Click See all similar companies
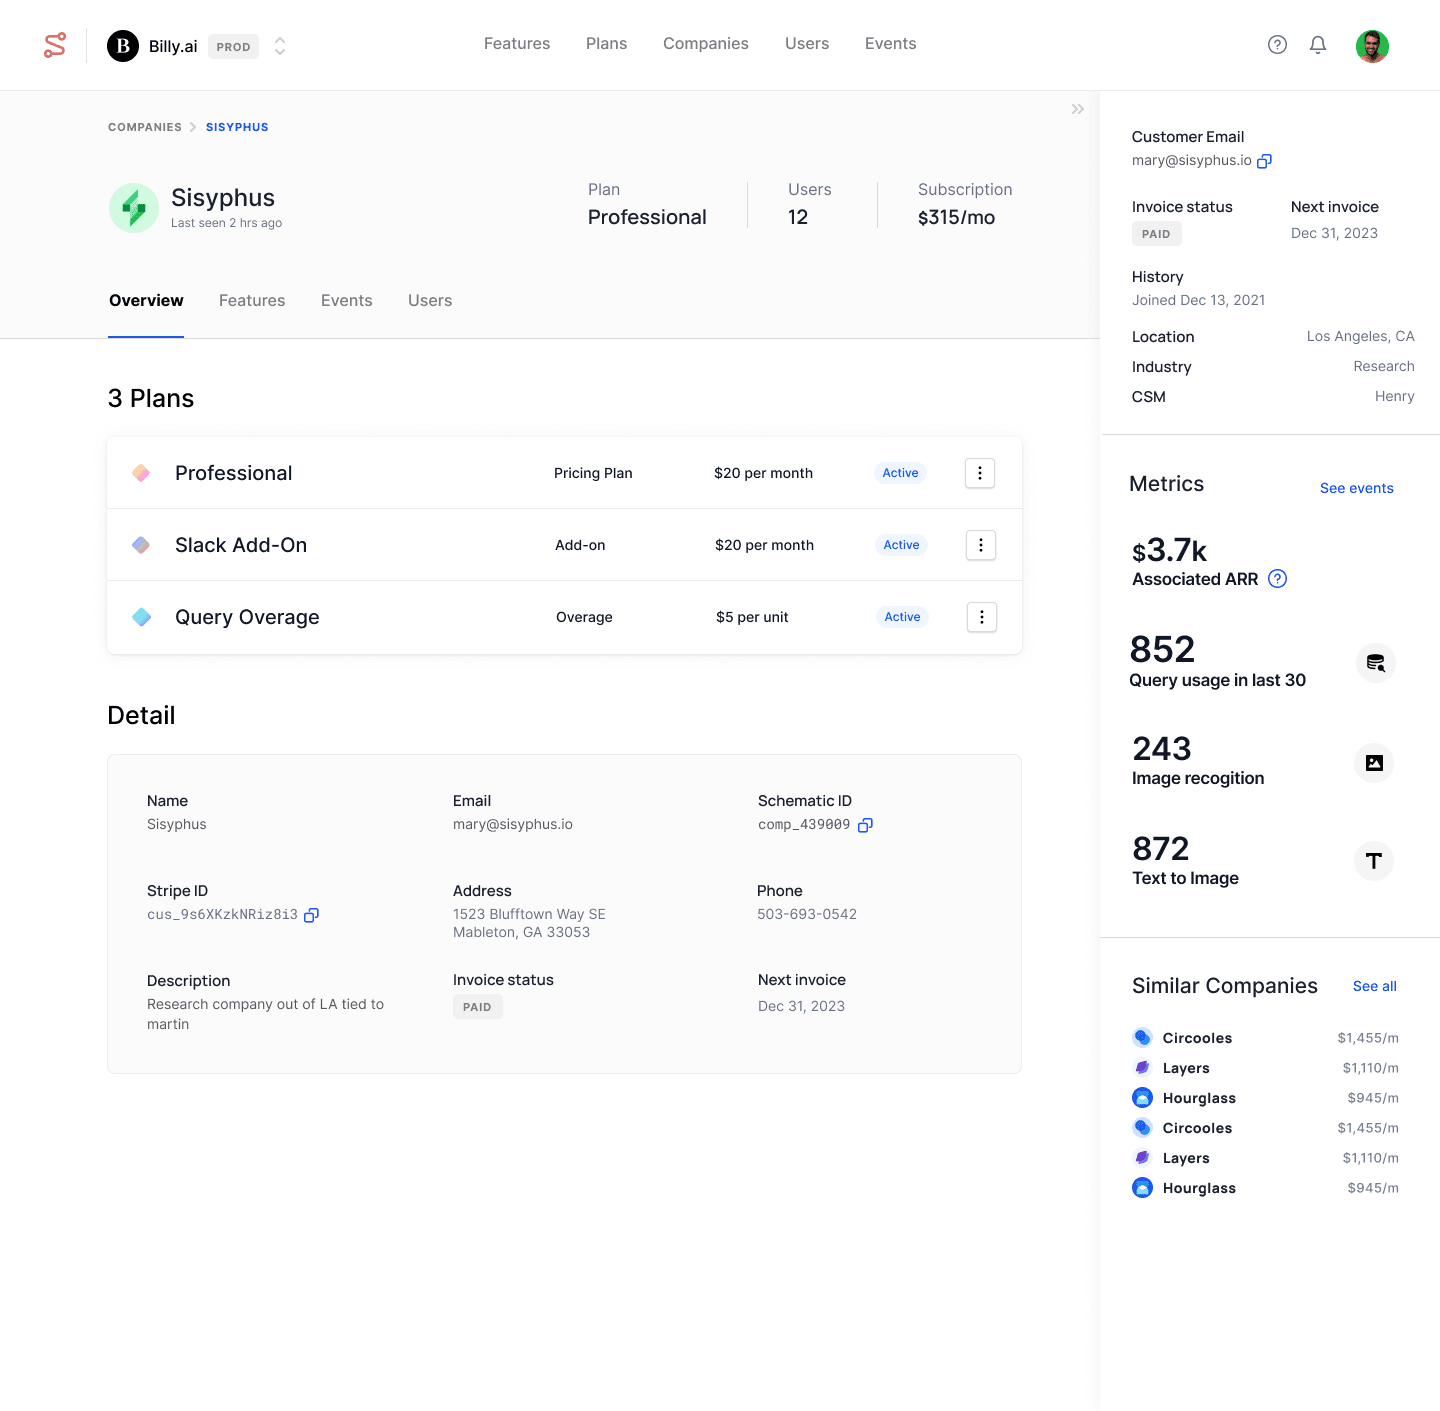 pos(1374,986)
